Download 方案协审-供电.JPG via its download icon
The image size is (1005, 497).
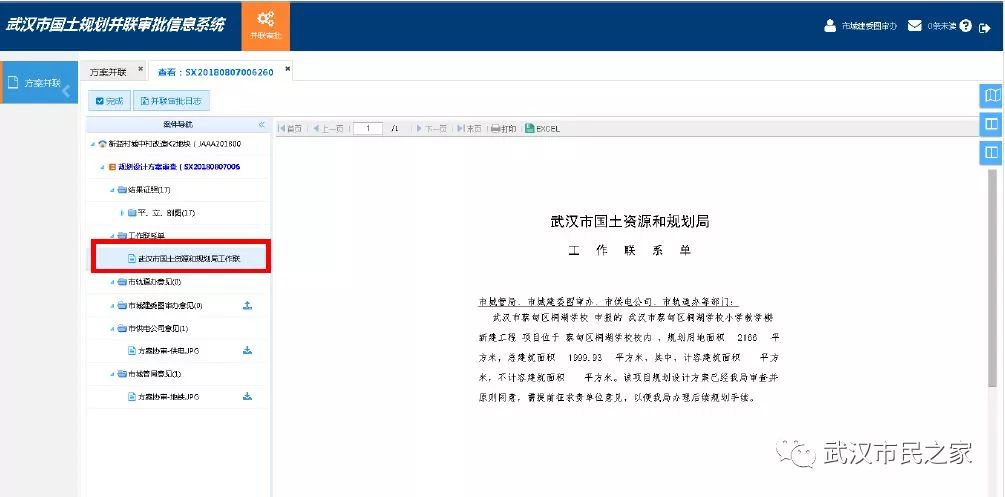[x=248, y=351]
